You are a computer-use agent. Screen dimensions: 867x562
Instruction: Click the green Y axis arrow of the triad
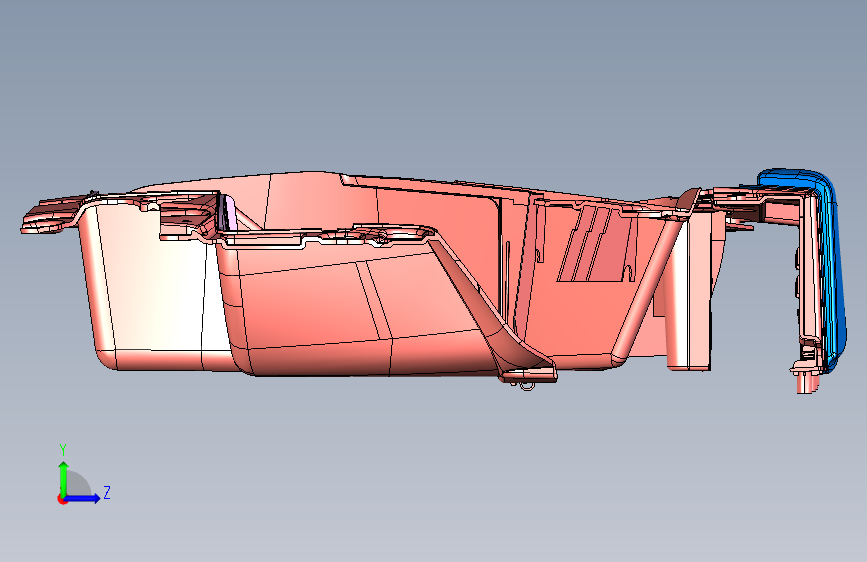(64, 478)
